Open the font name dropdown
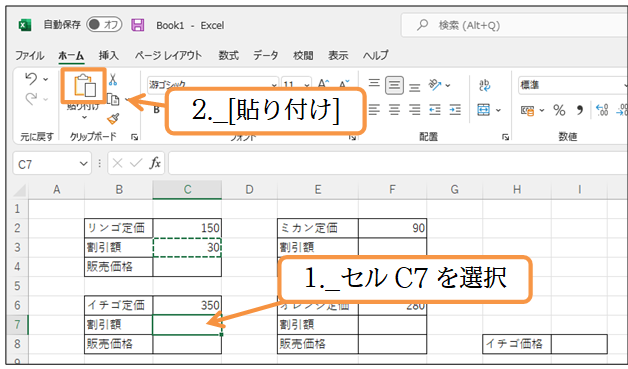Viewport: 628px width, 369px height. [x=274, y=85]
